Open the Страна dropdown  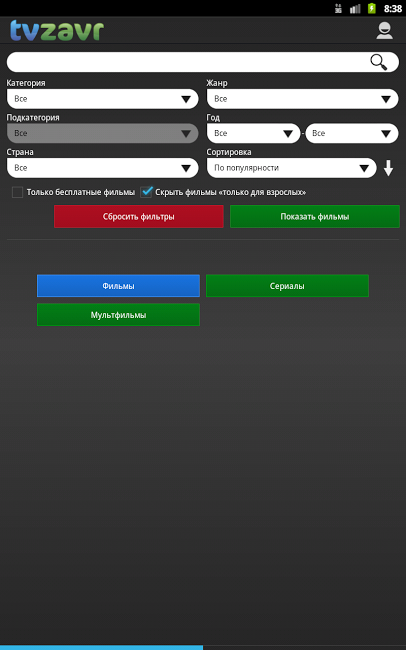click(x=102, y=168)
